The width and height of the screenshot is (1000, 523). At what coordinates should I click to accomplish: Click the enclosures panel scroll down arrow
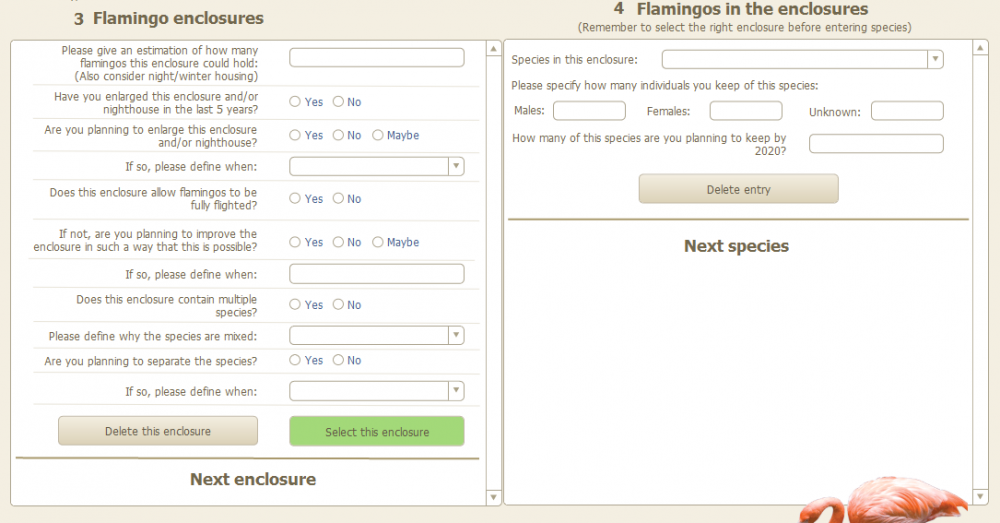[x=494, y=497]
